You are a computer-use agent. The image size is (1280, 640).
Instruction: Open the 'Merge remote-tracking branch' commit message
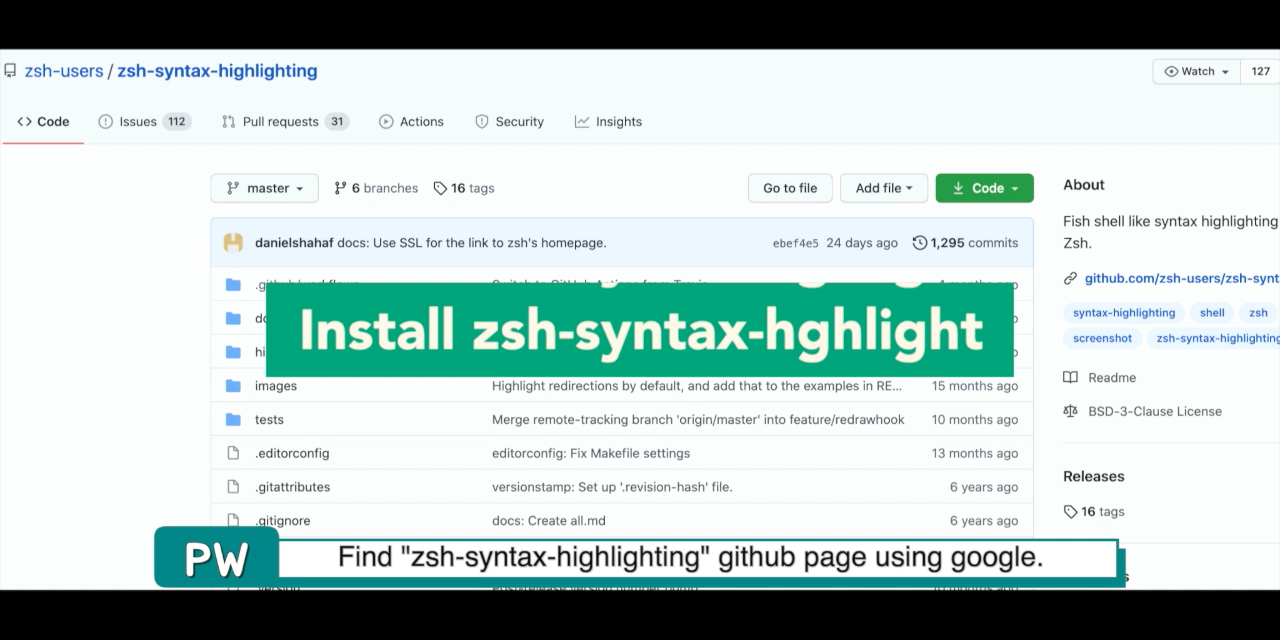(x=698, y=420)
